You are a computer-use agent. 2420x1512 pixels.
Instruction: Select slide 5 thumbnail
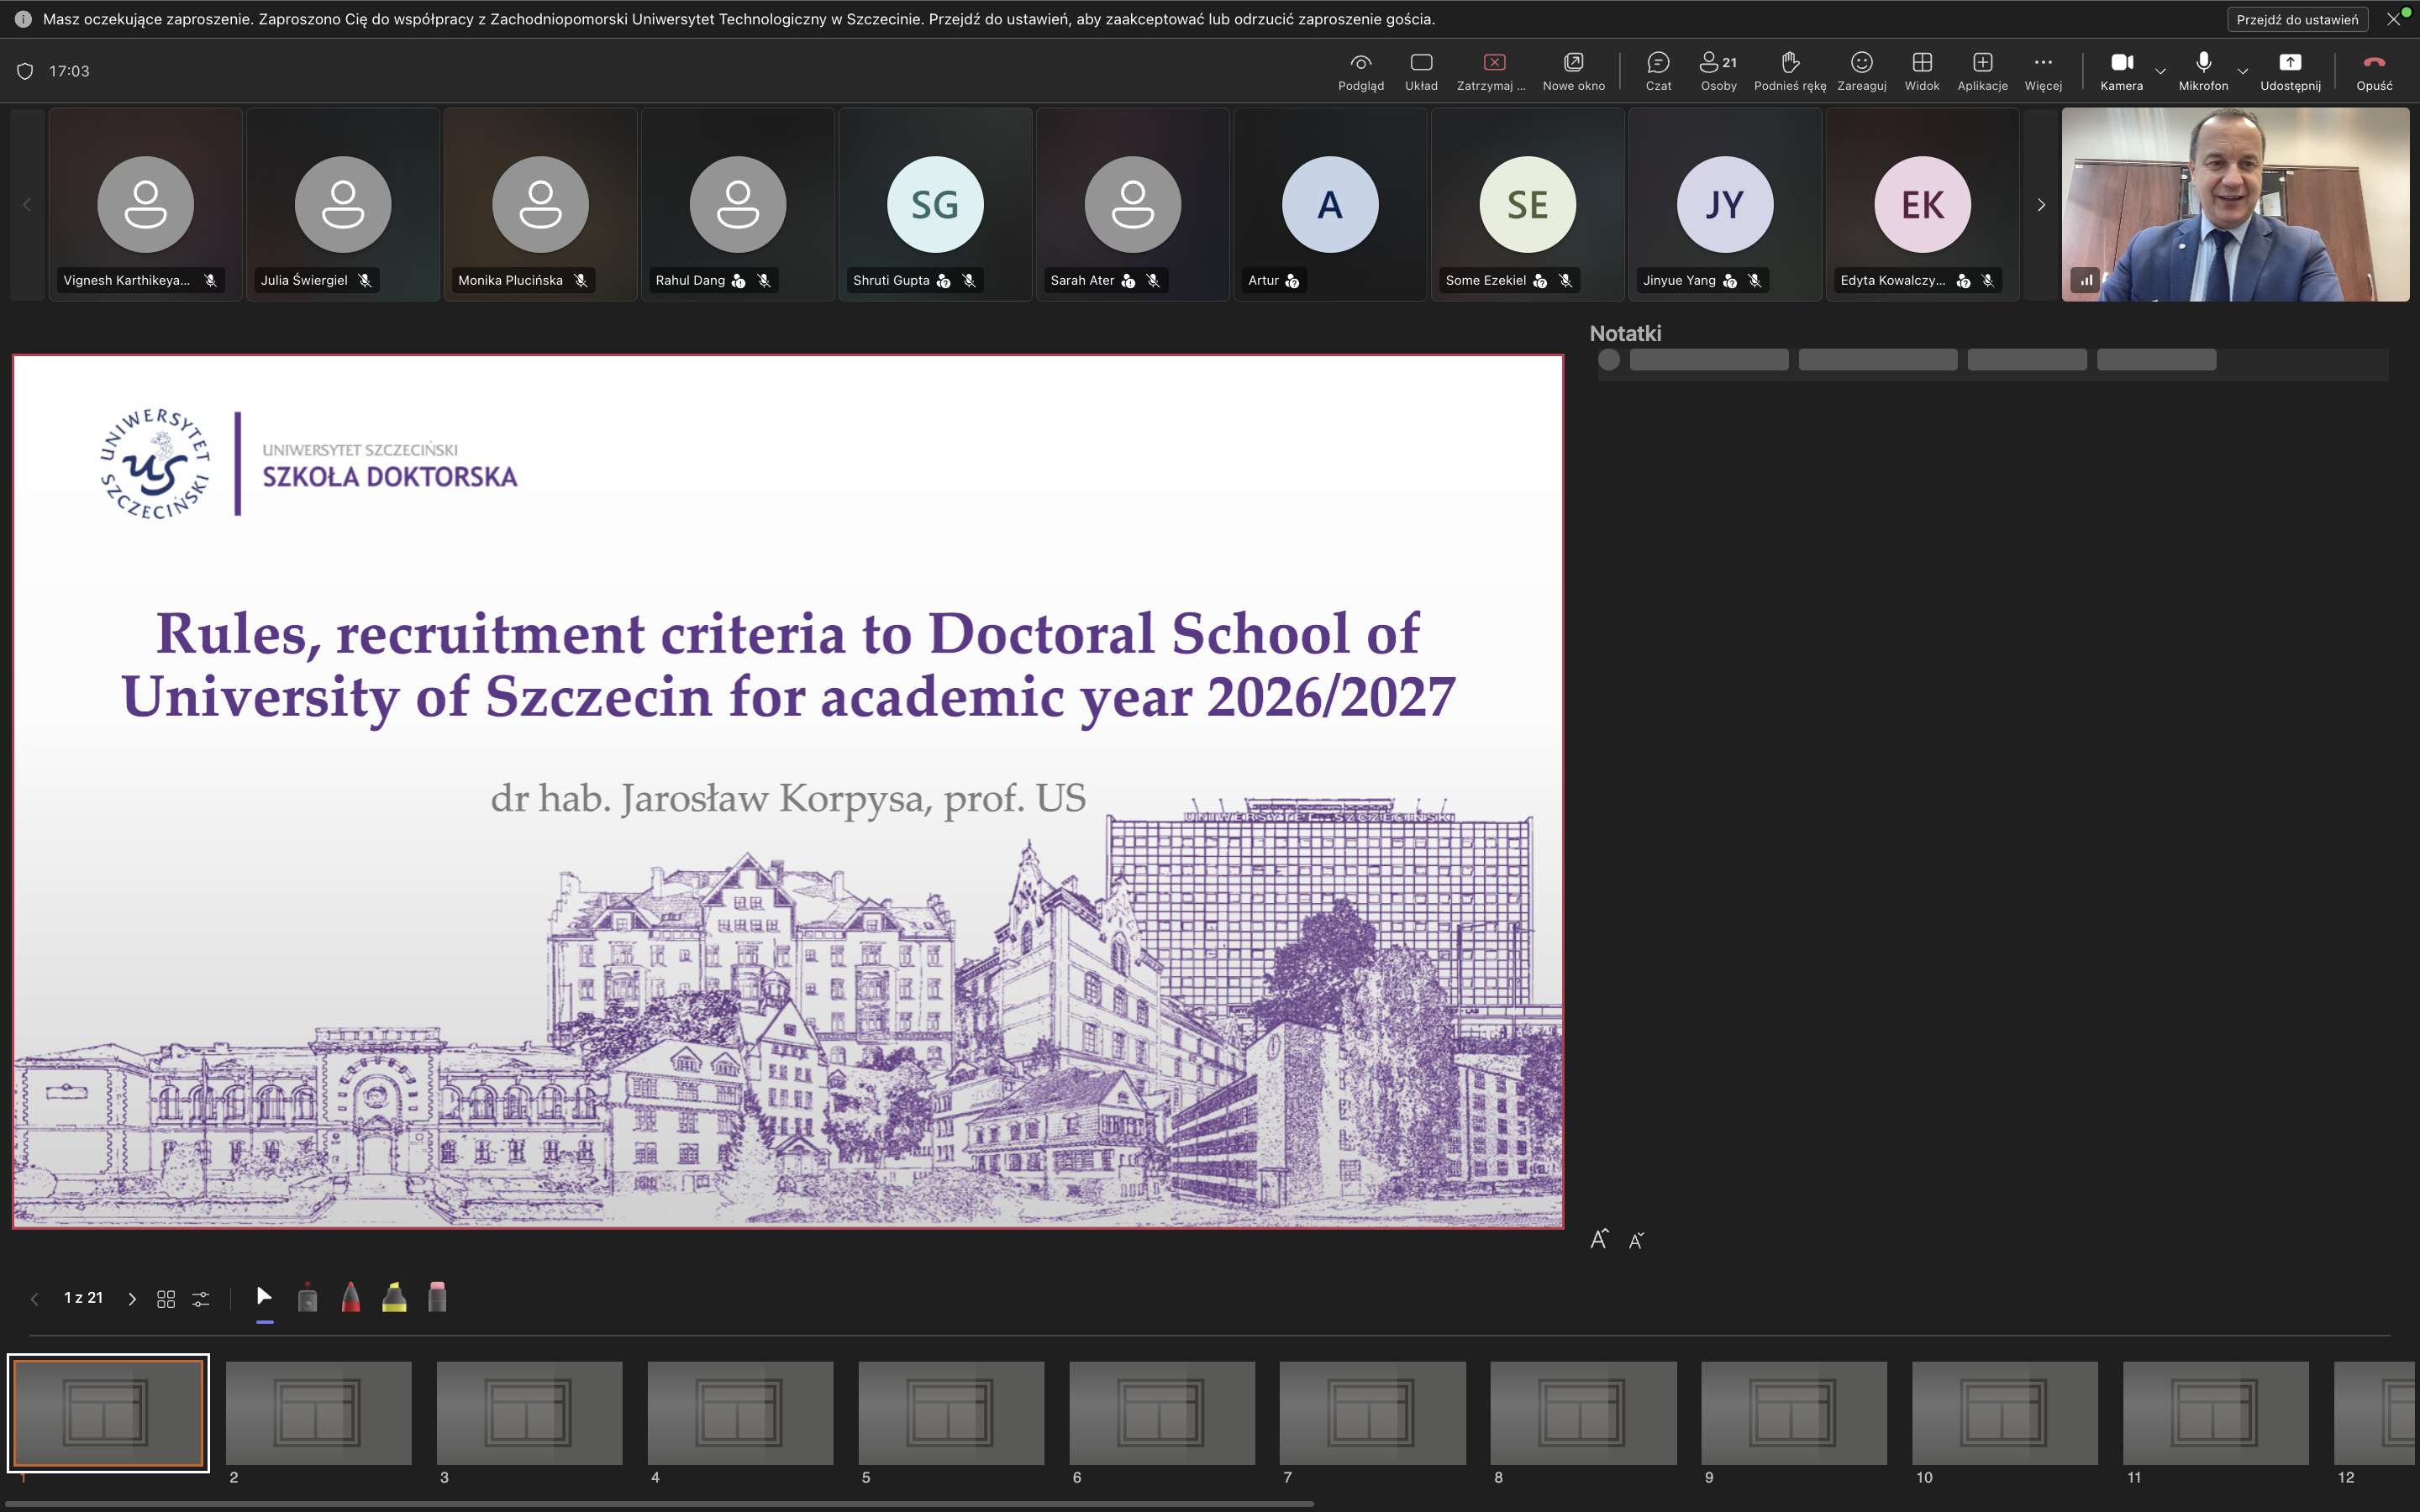[951, 1412]
